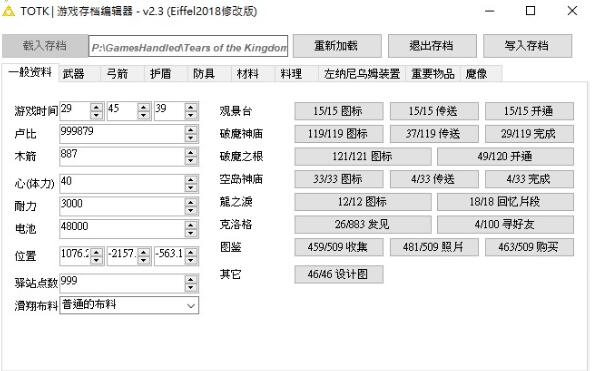Click 18/18 回忆片段 button
The height and width of the screenshot is (371, 592).
coord(506,202)
